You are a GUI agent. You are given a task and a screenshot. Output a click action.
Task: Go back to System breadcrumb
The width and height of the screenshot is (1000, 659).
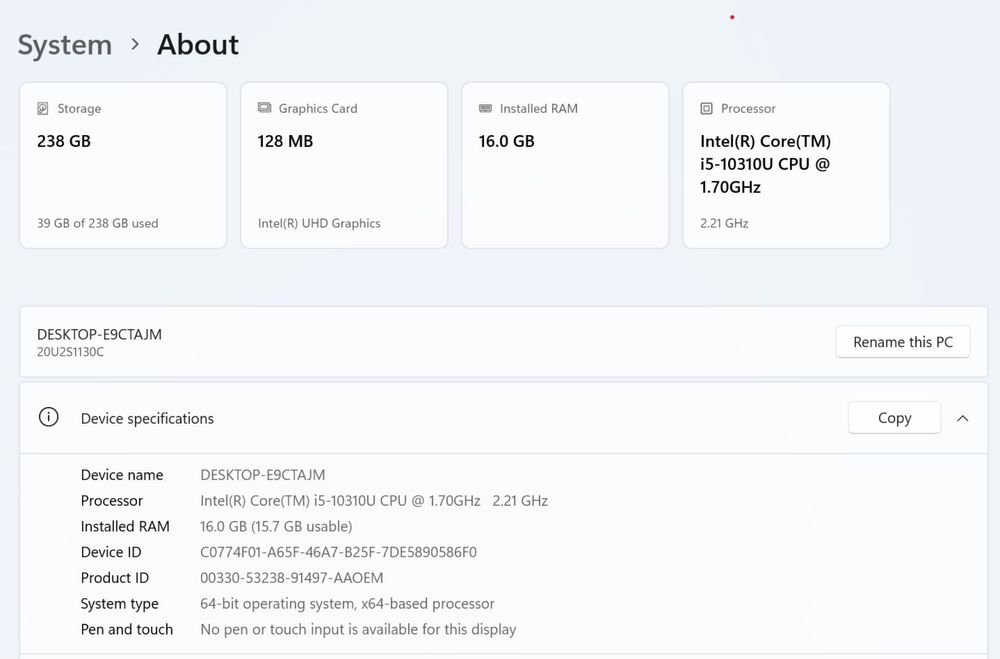click(x=65, y=45)
